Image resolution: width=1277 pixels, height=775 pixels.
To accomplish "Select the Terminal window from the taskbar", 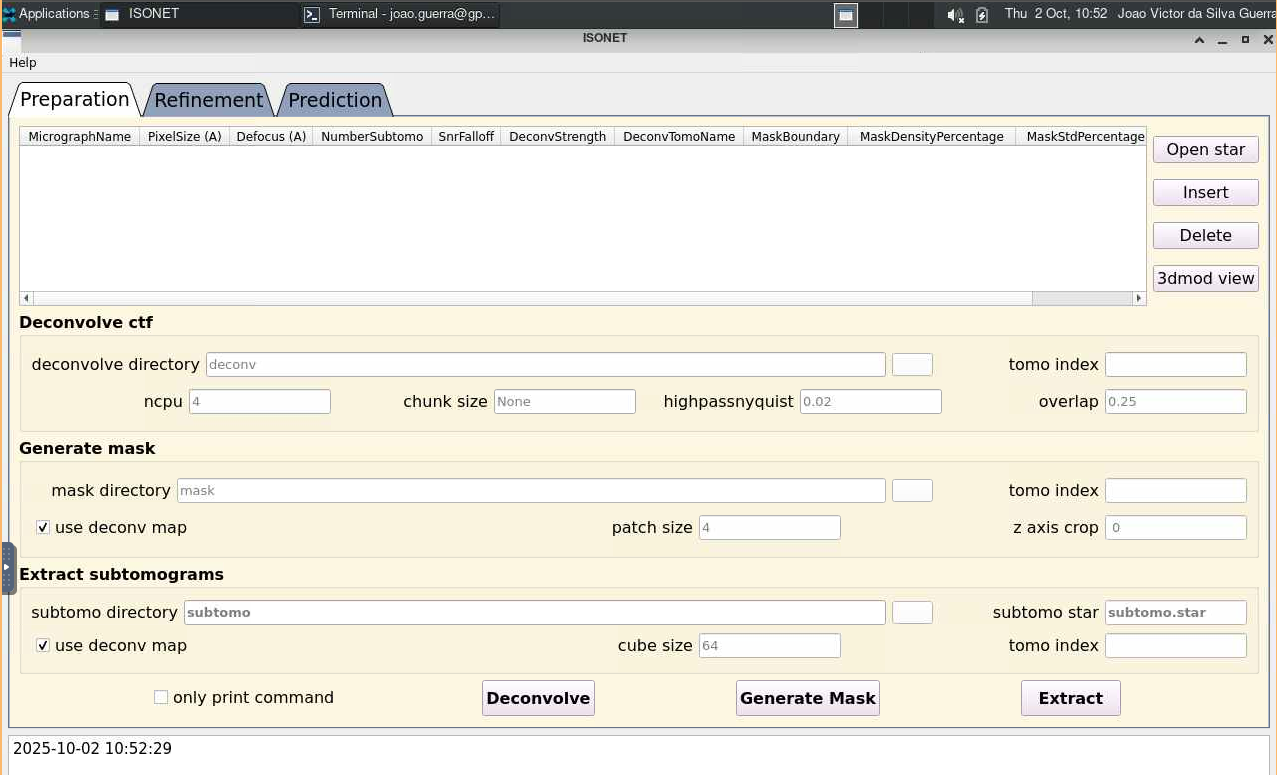I will (x=398, y=14).
